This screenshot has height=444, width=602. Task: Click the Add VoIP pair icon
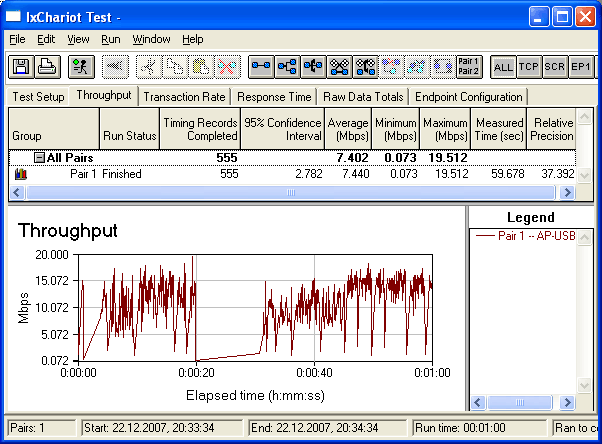click(313, 67)
